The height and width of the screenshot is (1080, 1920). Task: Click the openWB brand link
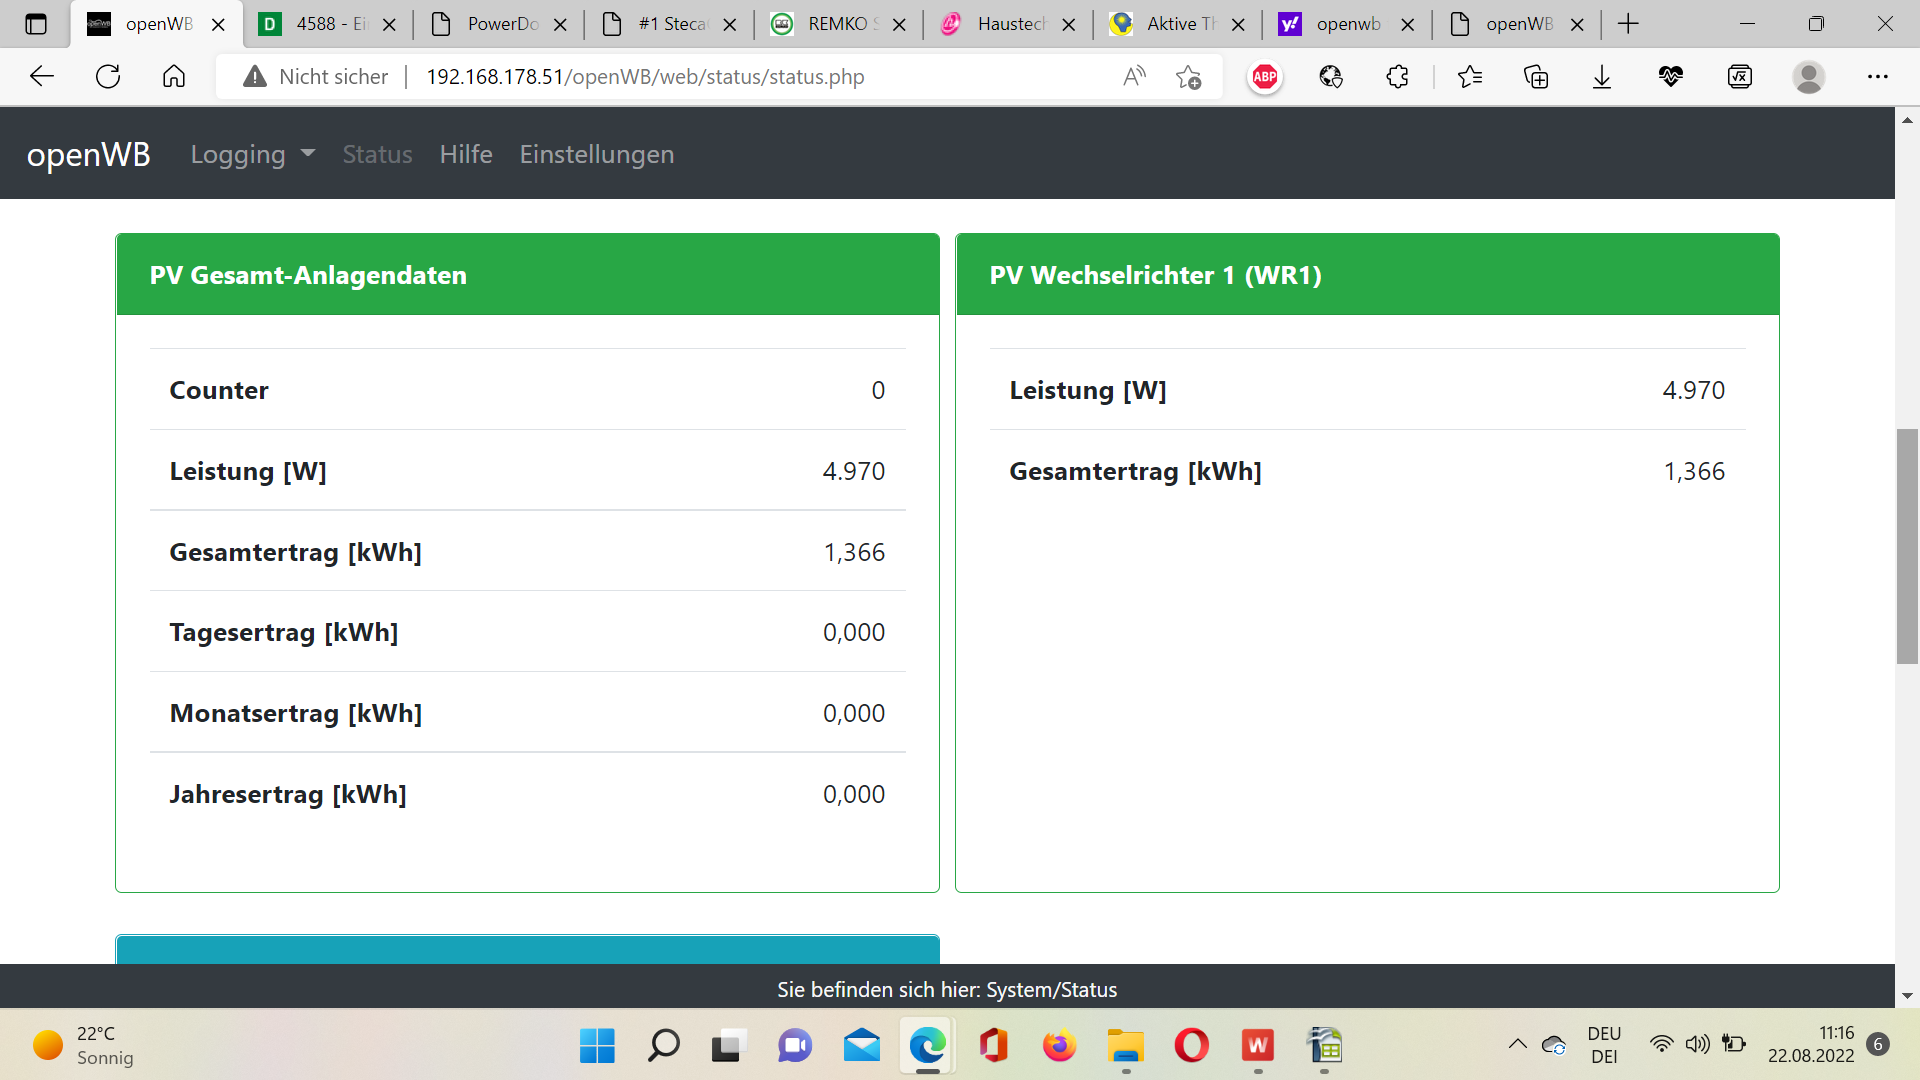point(88,154)
